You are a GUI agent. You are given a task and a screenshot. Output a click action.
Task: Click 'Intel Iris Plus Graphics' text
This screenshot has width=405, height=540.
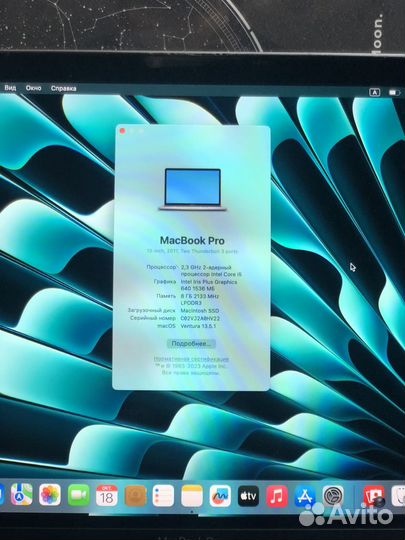[209, 282]
